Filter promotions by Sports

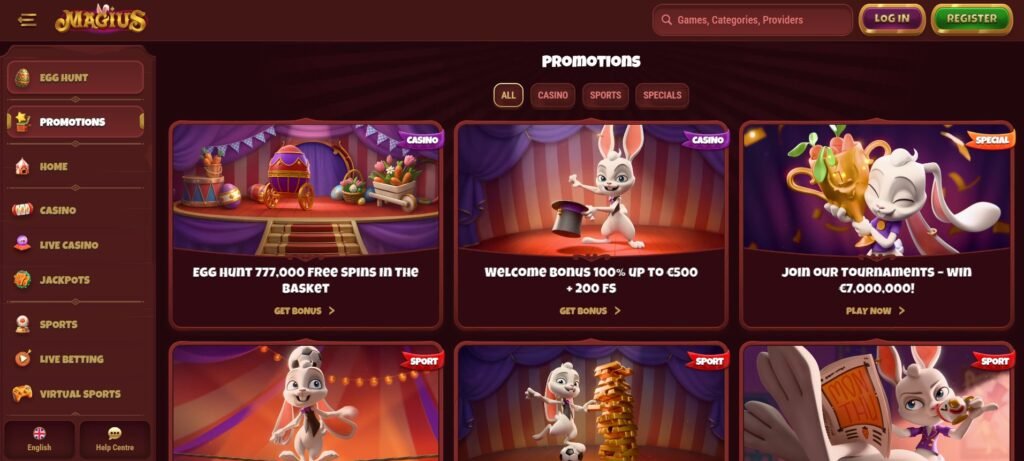605,95
